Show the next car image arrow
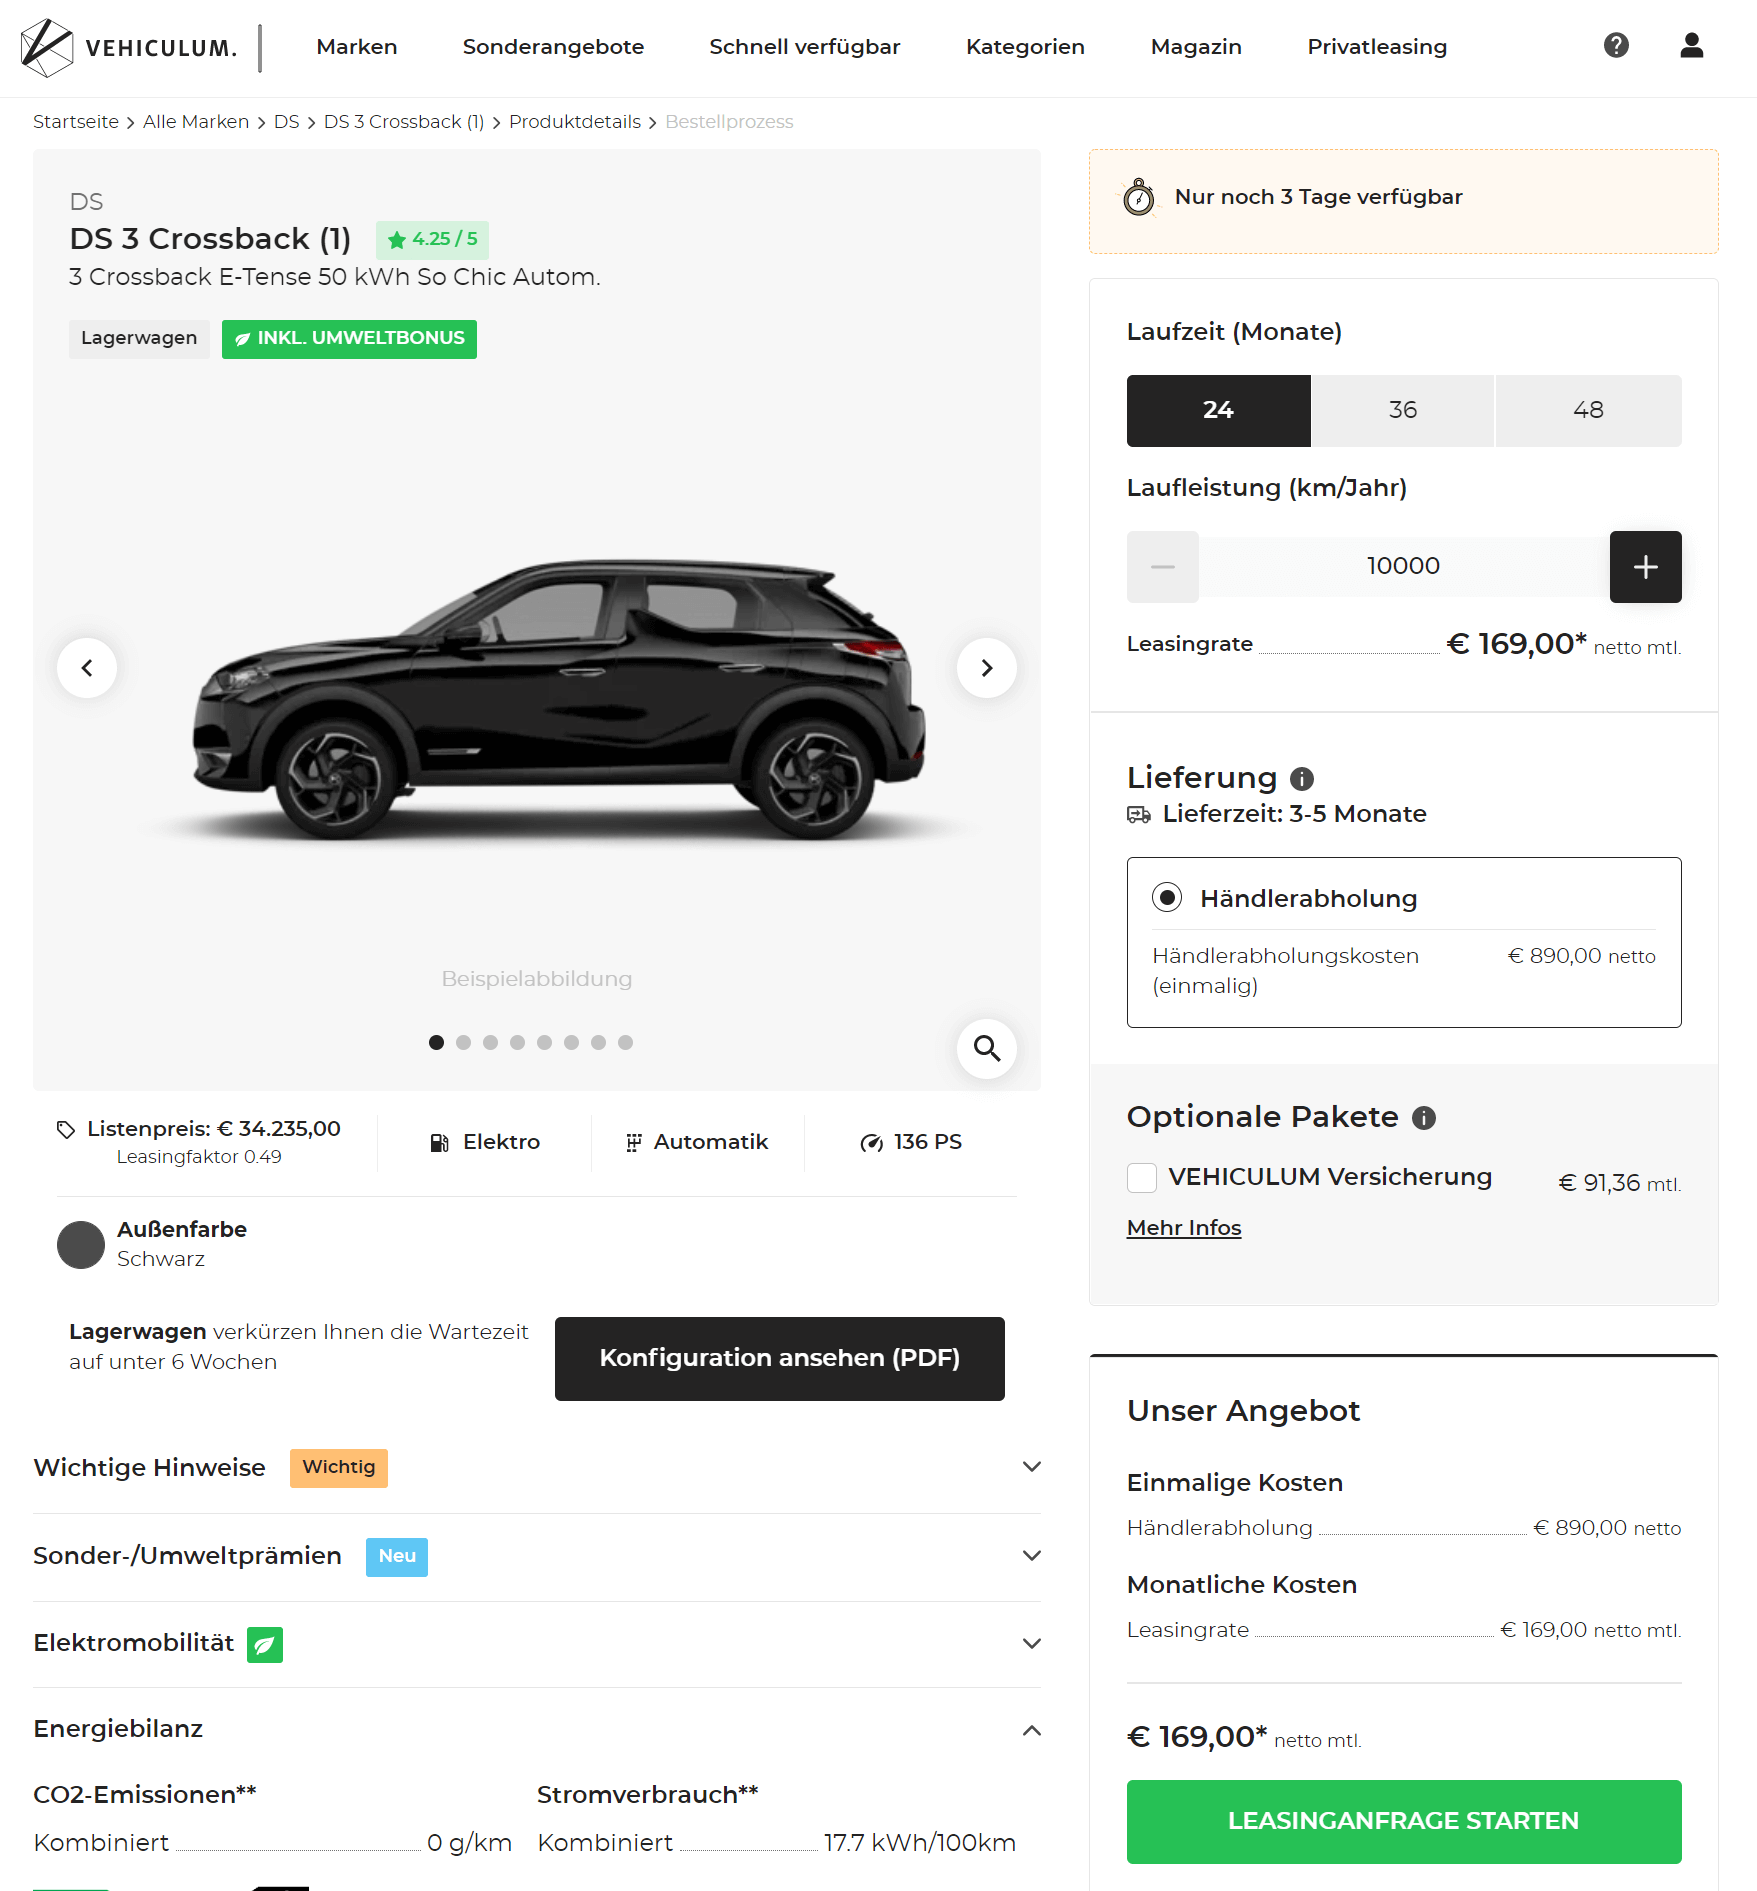Image resolution: width=1757 pixels, height=1891 pixels. coord(986,667)
